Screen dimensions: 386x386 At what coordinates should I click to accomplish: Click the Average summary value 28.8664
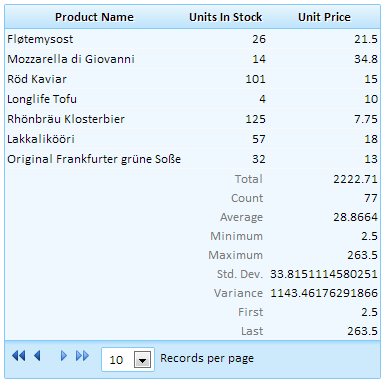click(x=355, y=217)
